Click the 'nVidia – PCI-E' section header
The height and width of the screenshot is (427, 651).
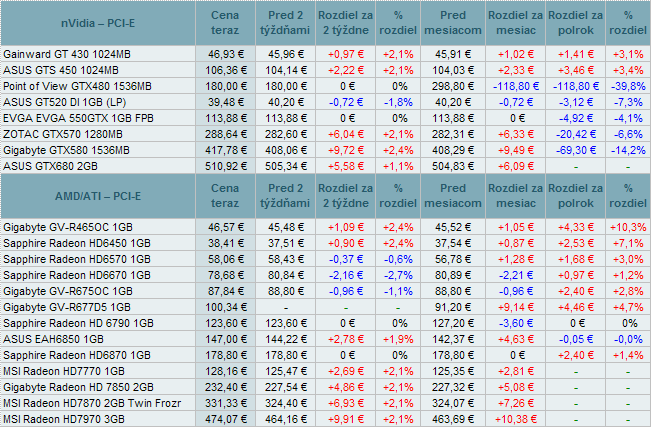[x=98, y=23]
